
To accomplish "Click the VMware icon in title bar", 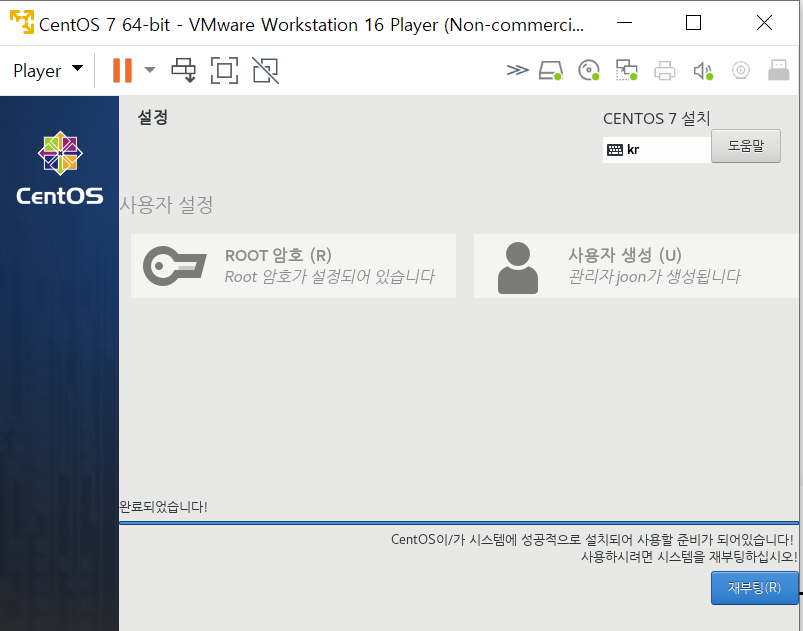I will [22, 22].
